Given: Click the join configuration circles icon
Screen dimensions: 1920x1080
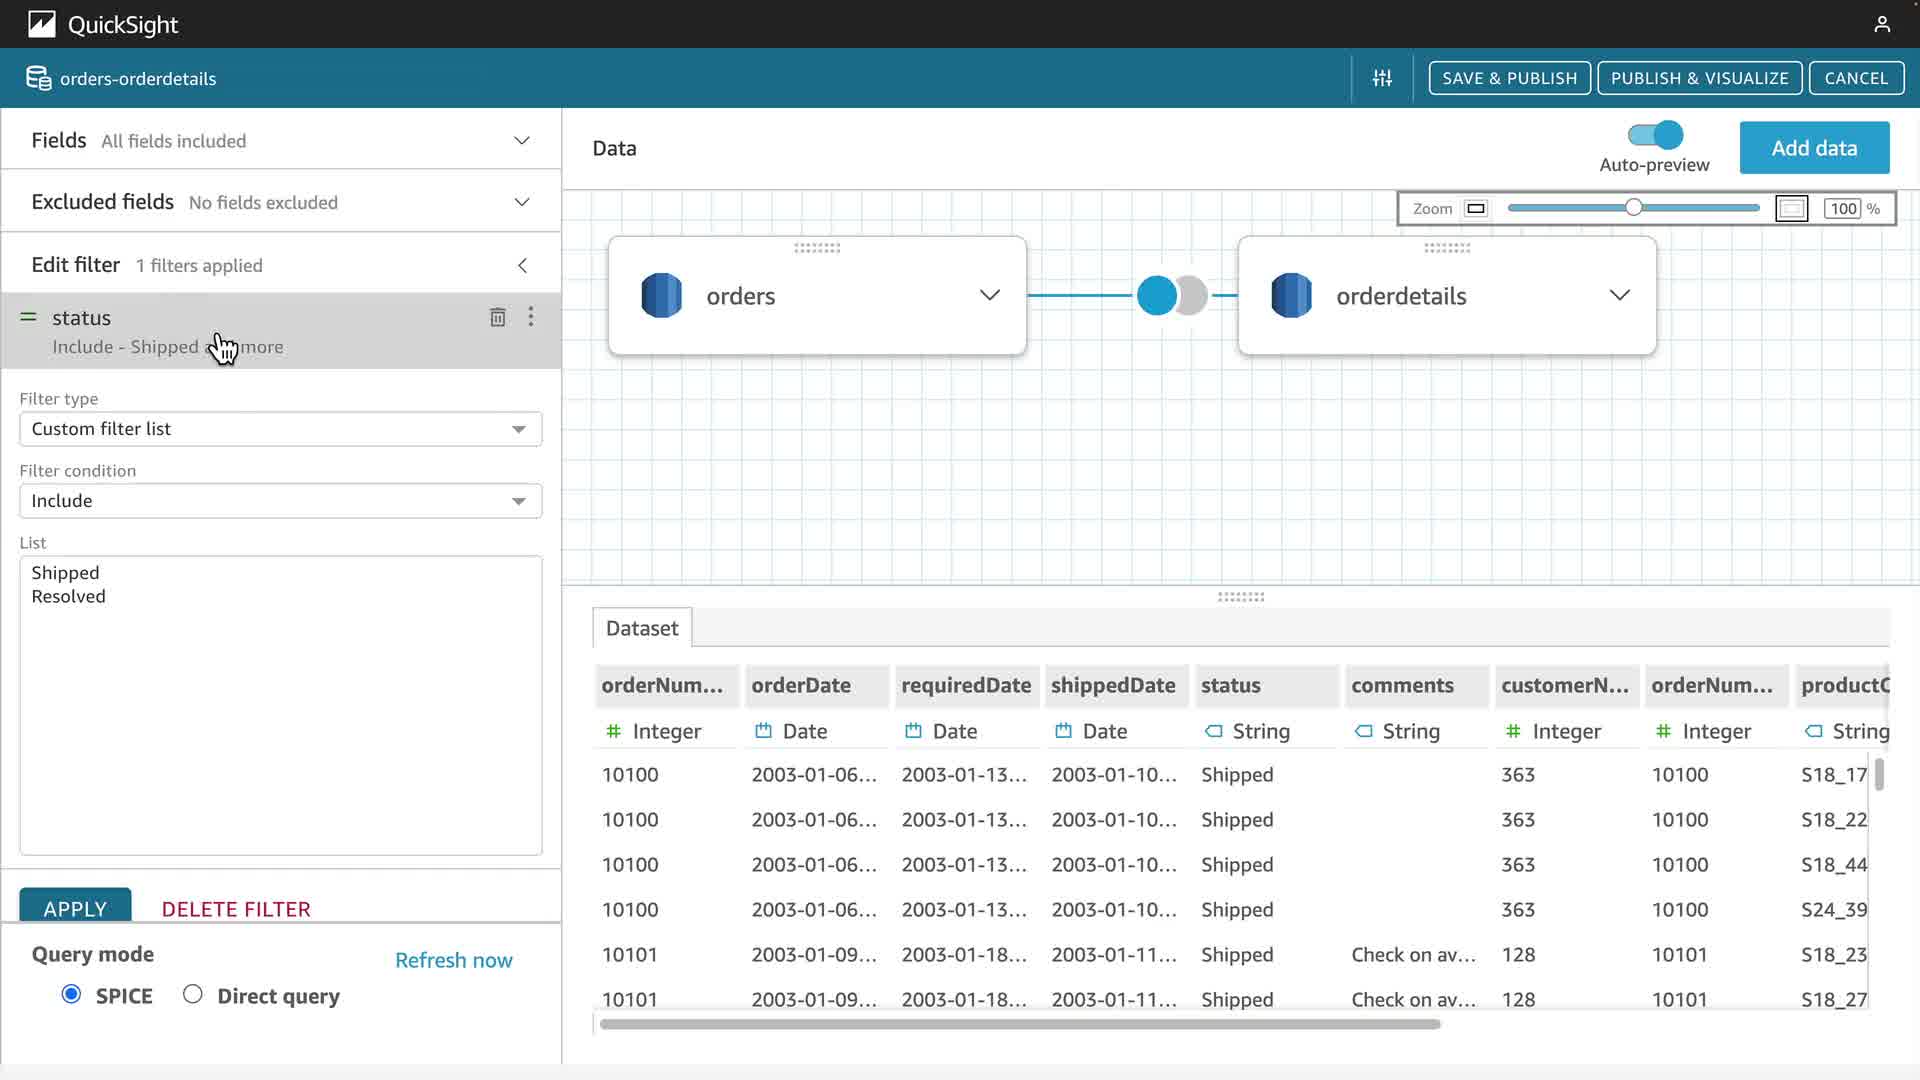Looking at the screenshot, I should (1172, 296).
